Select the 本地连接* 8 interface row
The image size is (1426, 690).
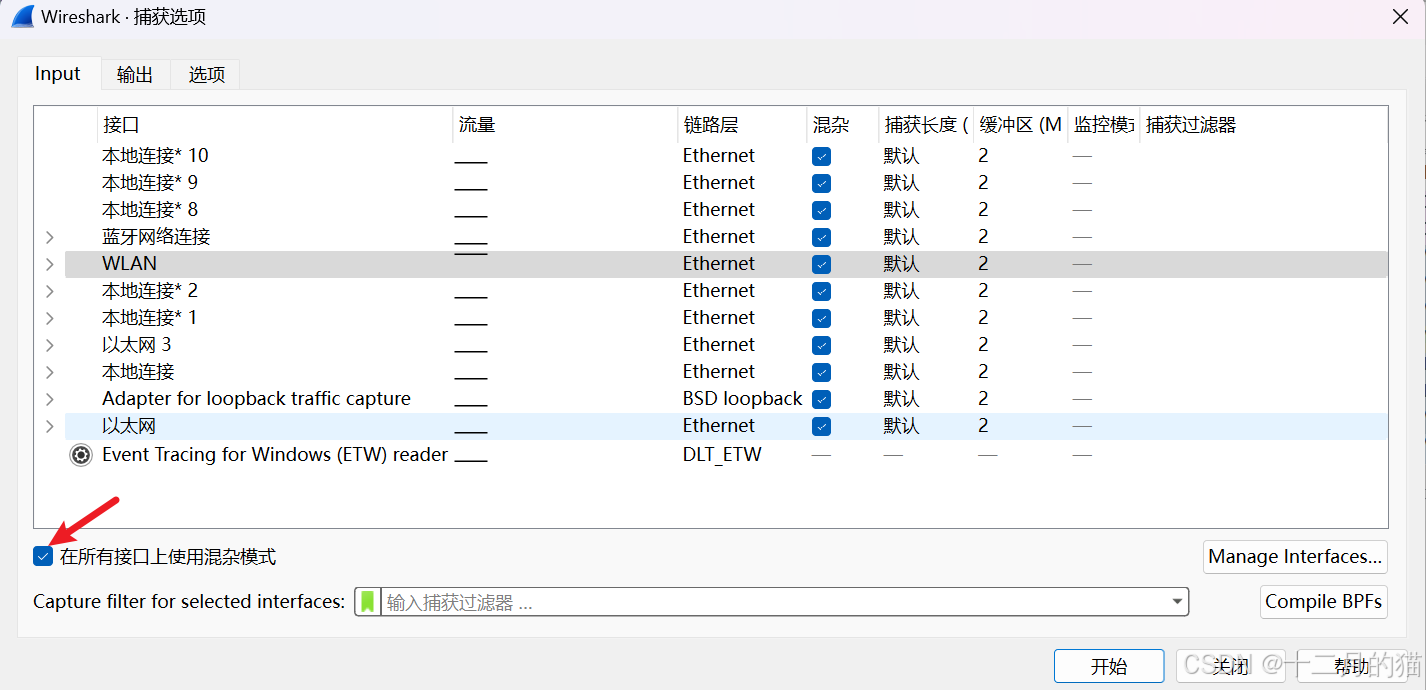[726, 210]
